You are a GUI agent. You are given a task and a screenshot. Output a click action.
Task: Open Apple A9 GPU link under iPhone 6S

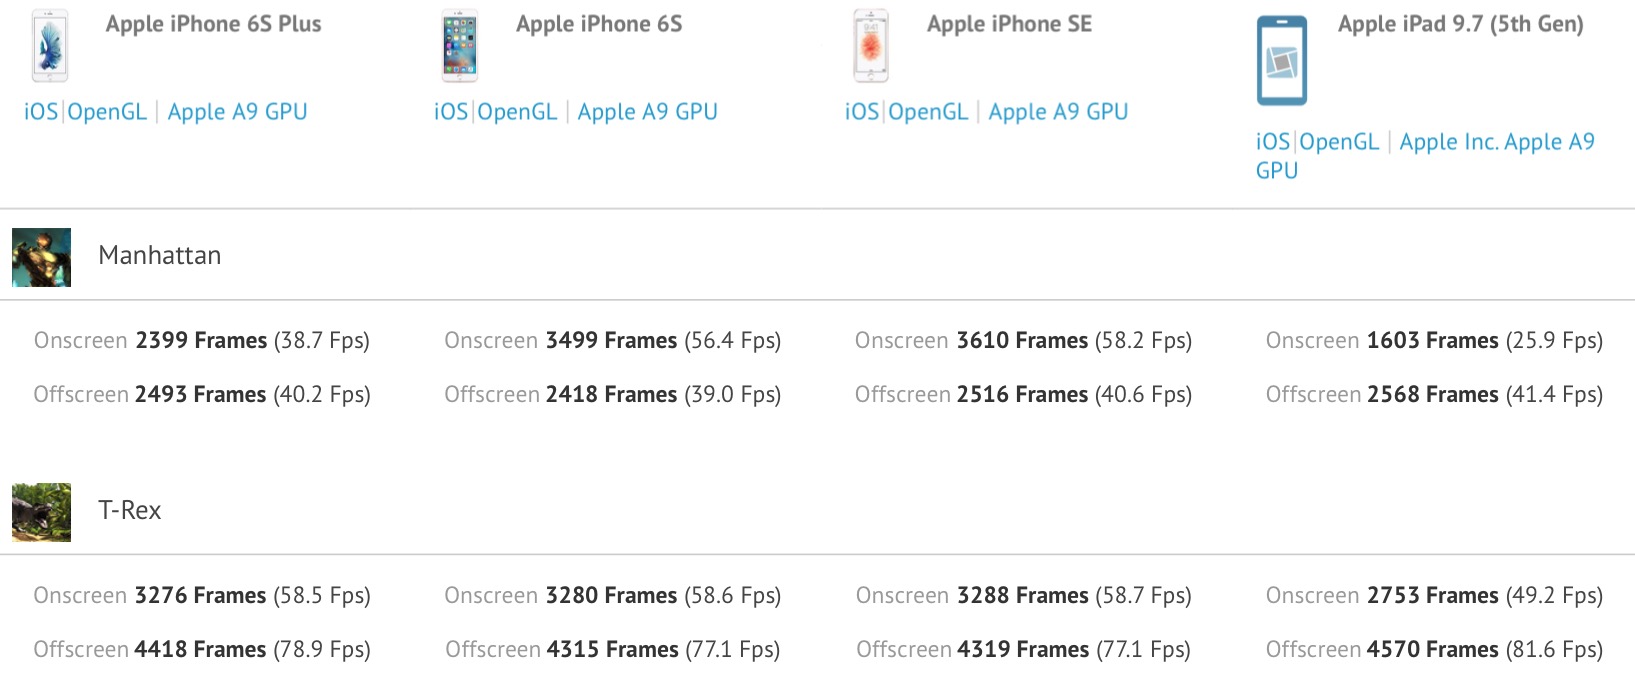(647, 112)
